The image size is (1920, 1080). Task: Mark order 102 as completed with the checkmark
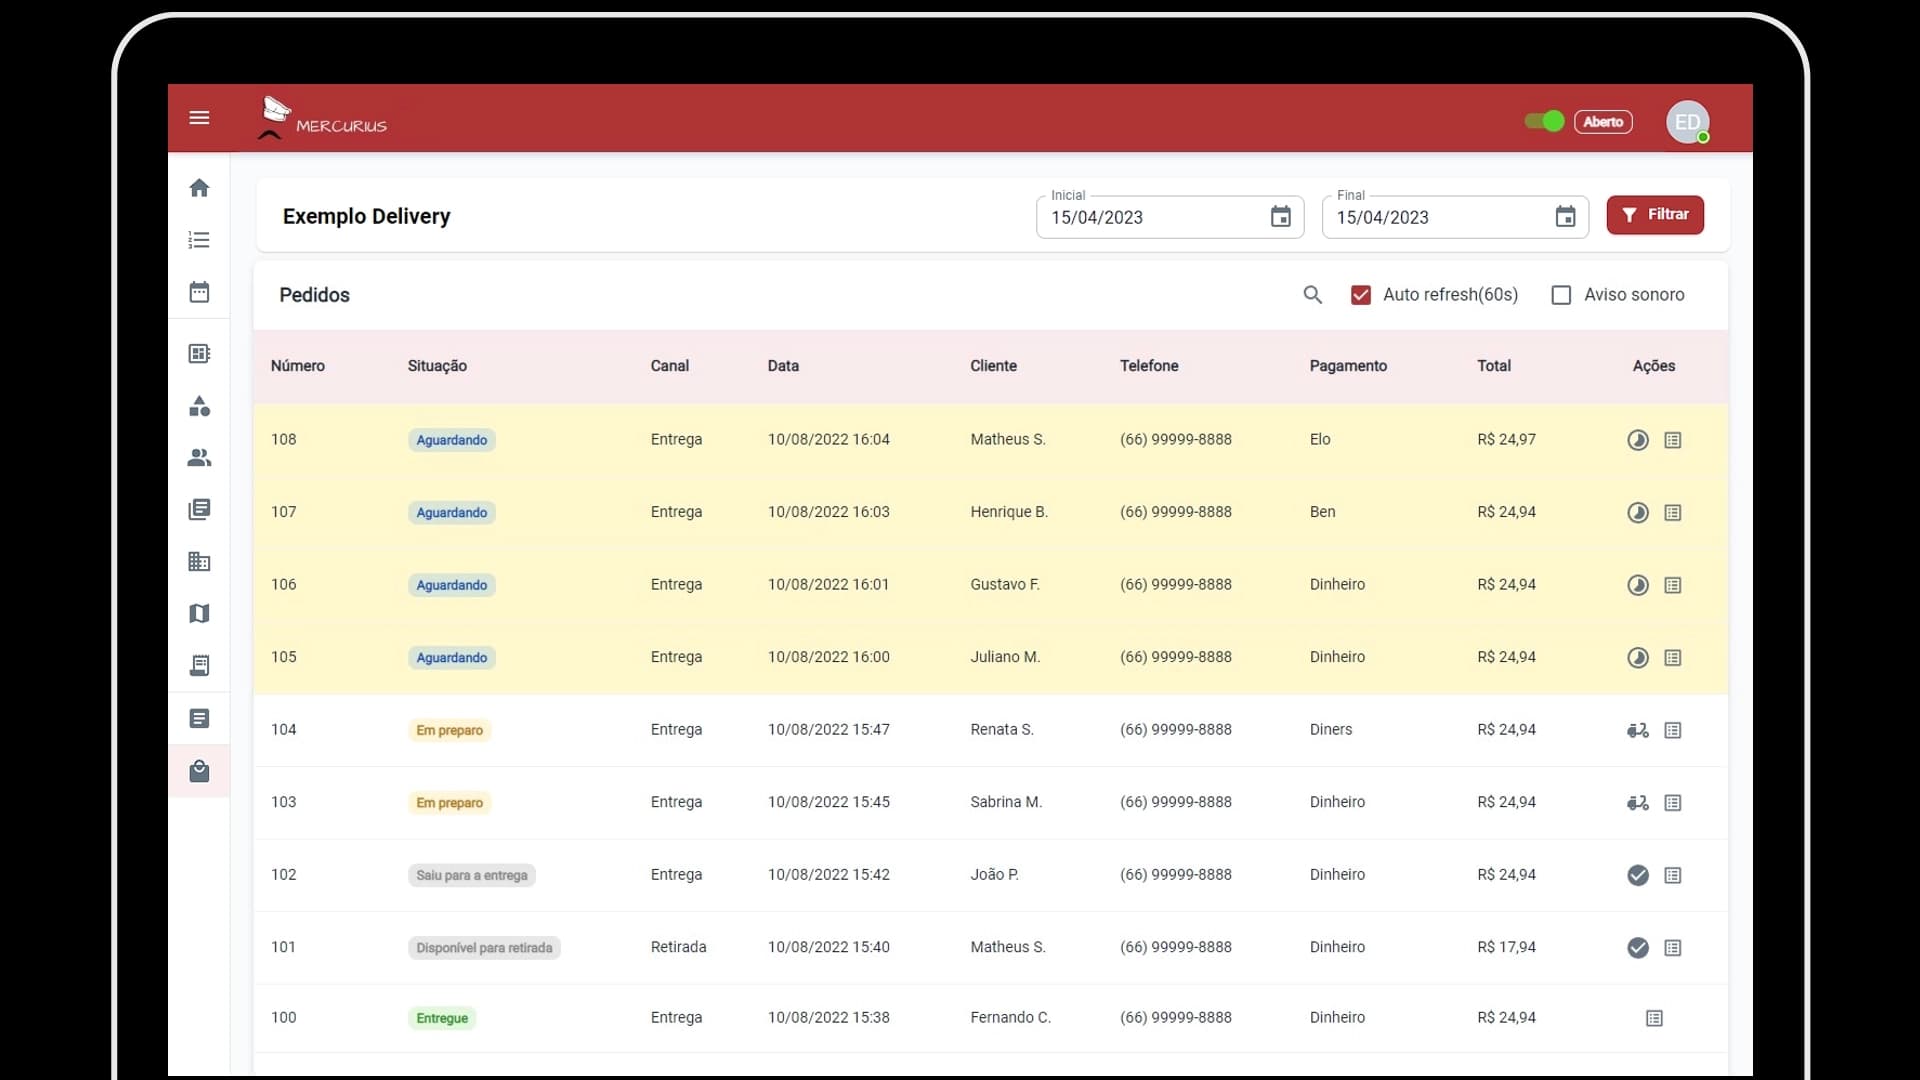(1637, 875)
